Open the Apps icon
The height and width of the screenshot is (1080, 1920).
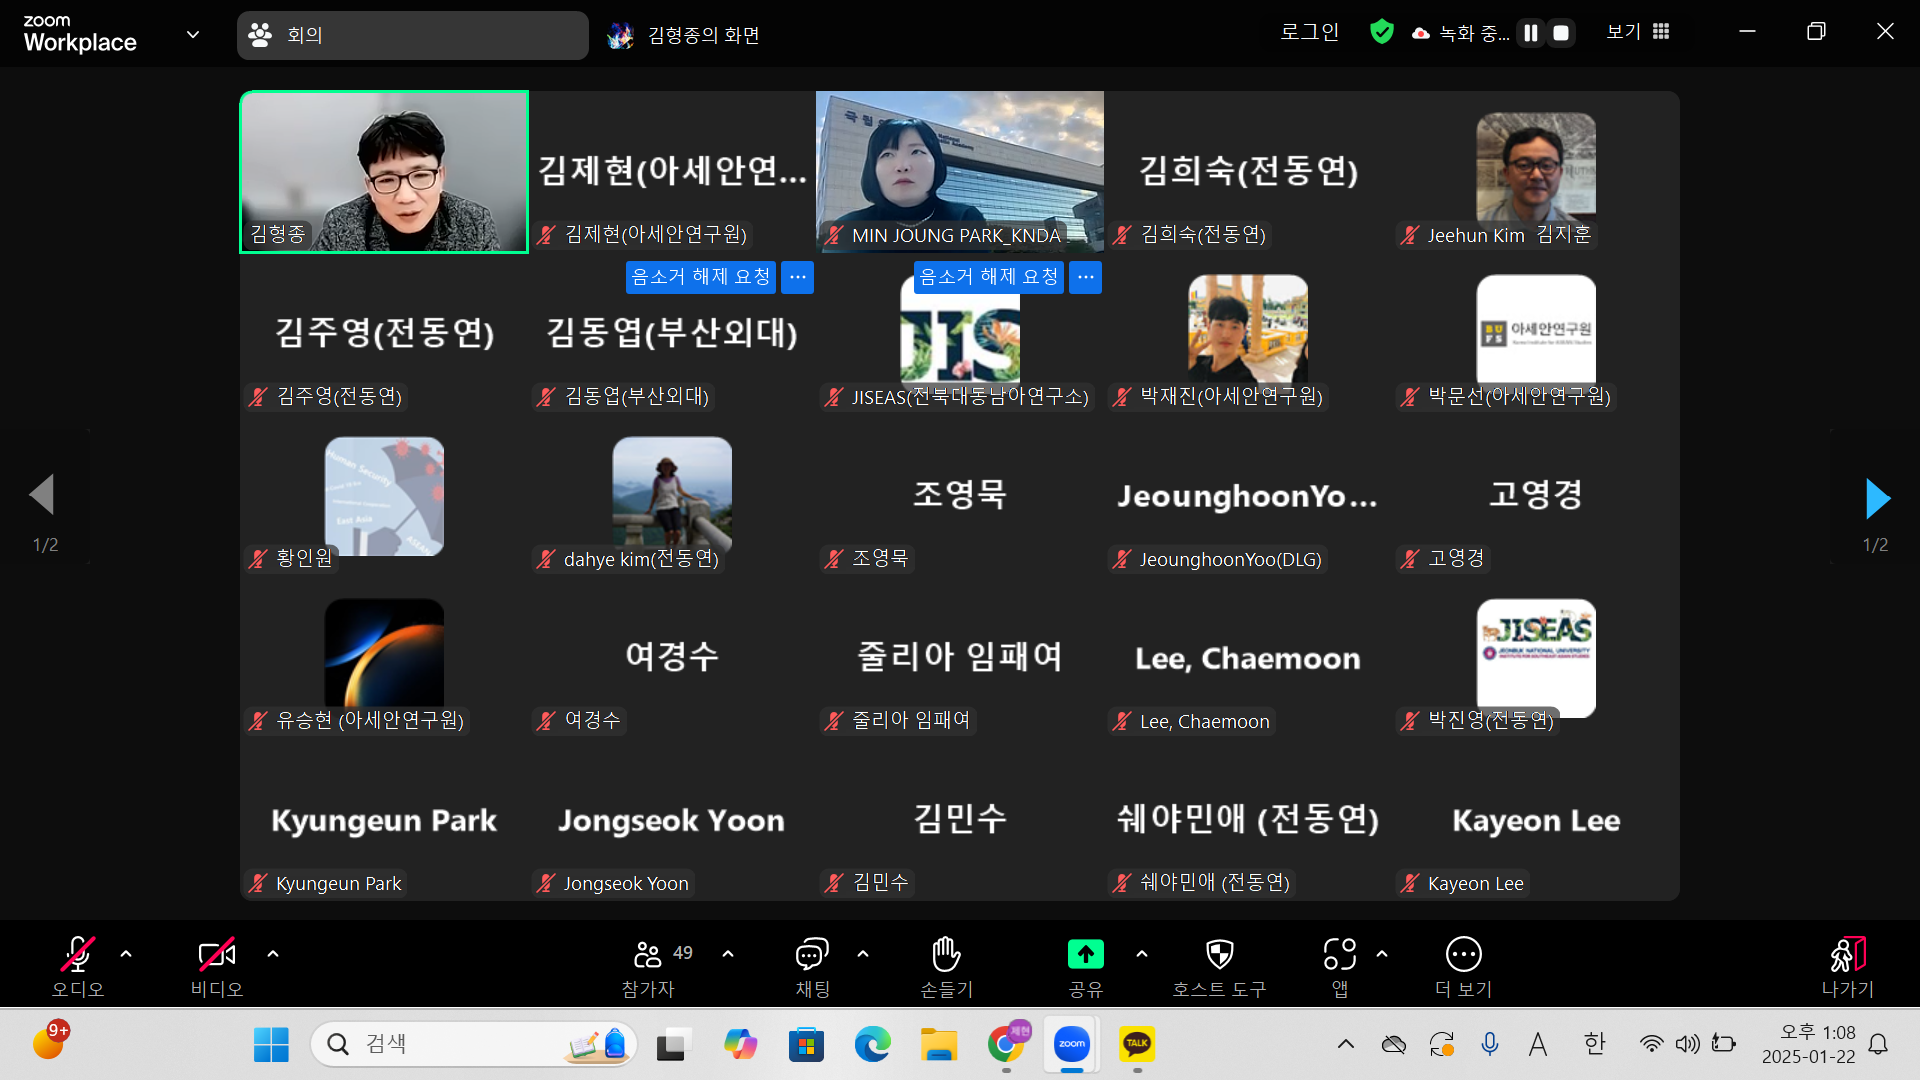coord(1339,955)
